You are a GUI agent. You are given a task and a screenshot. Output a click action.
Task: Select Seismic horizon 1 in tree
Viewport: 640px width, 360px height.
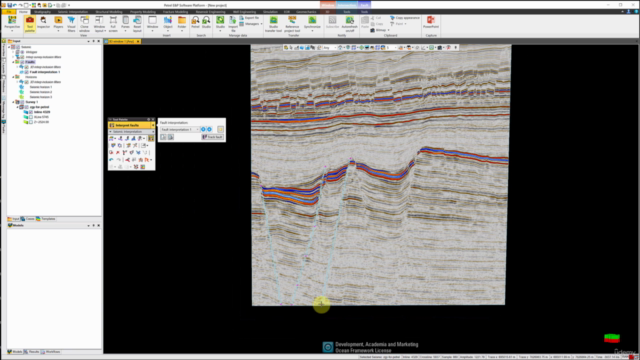pyautogui.click(x=40, y=87)
